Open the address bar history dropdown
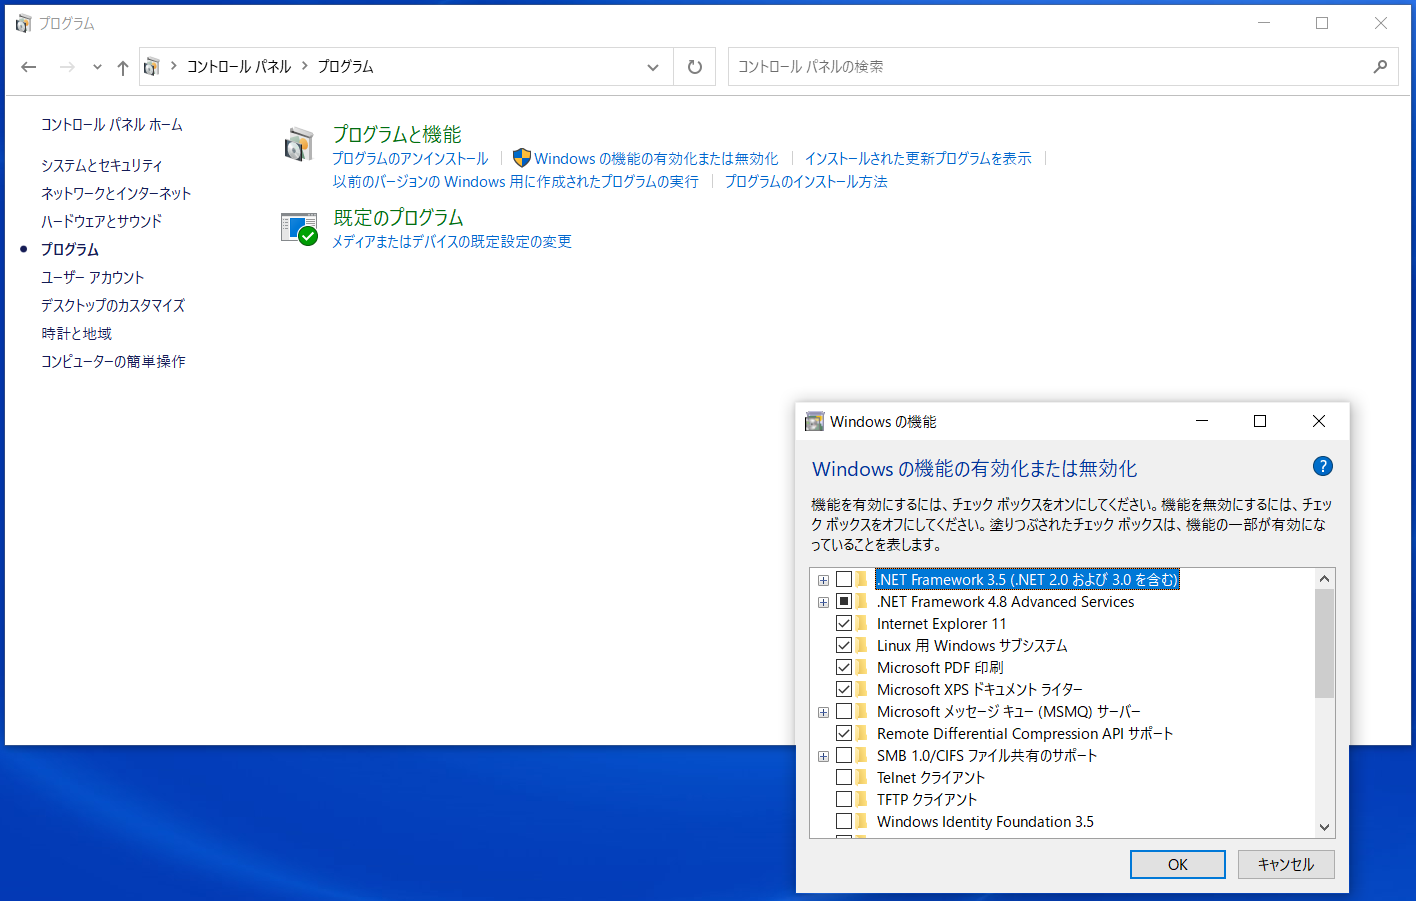The width and height of the screenshot is (1416, 901). pyautogui.click(x=653, y=67)
